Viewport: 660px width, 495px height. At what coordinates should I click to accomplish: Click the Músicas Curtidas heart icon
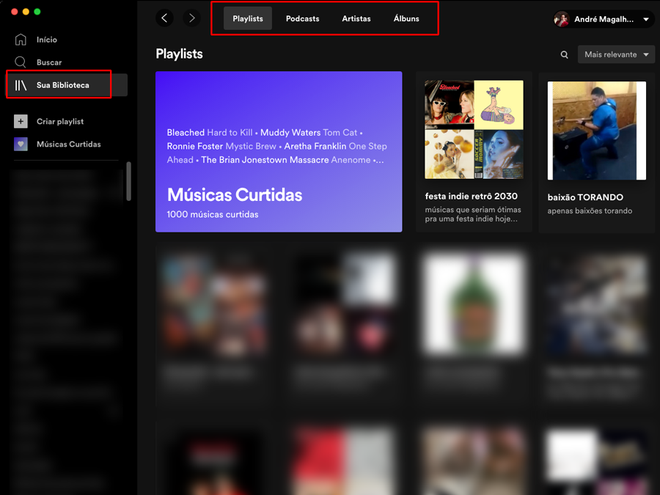click(x=21, y=144)
